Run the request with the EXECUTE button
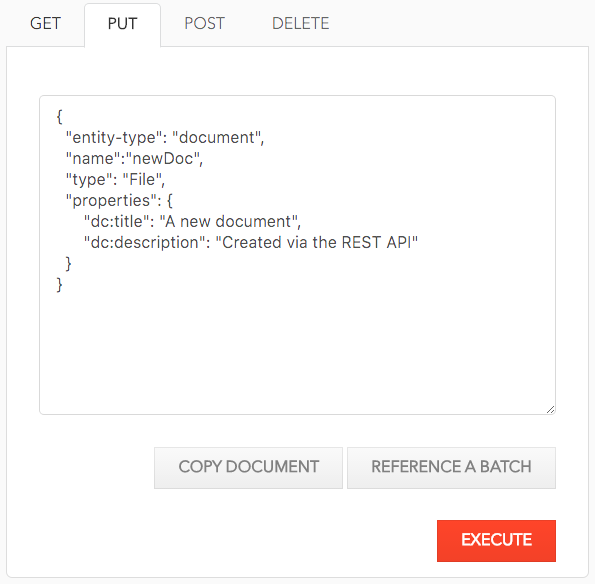 coord(496,541)
